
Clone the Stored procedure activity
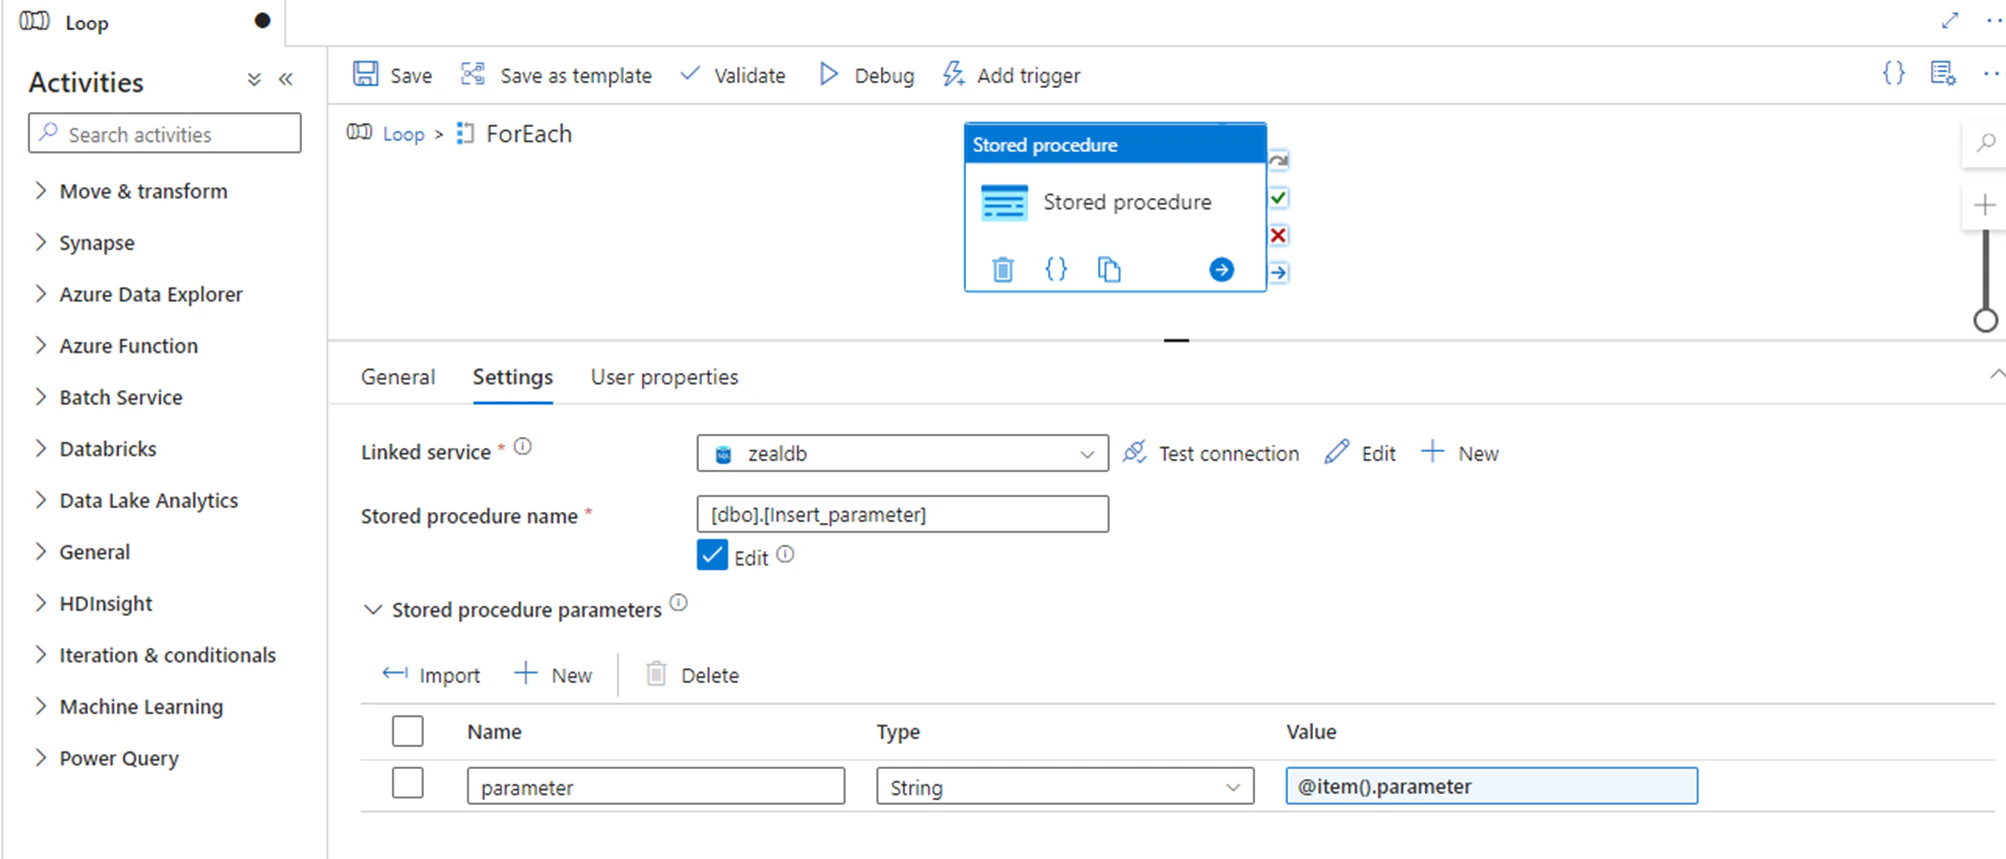1109,269
